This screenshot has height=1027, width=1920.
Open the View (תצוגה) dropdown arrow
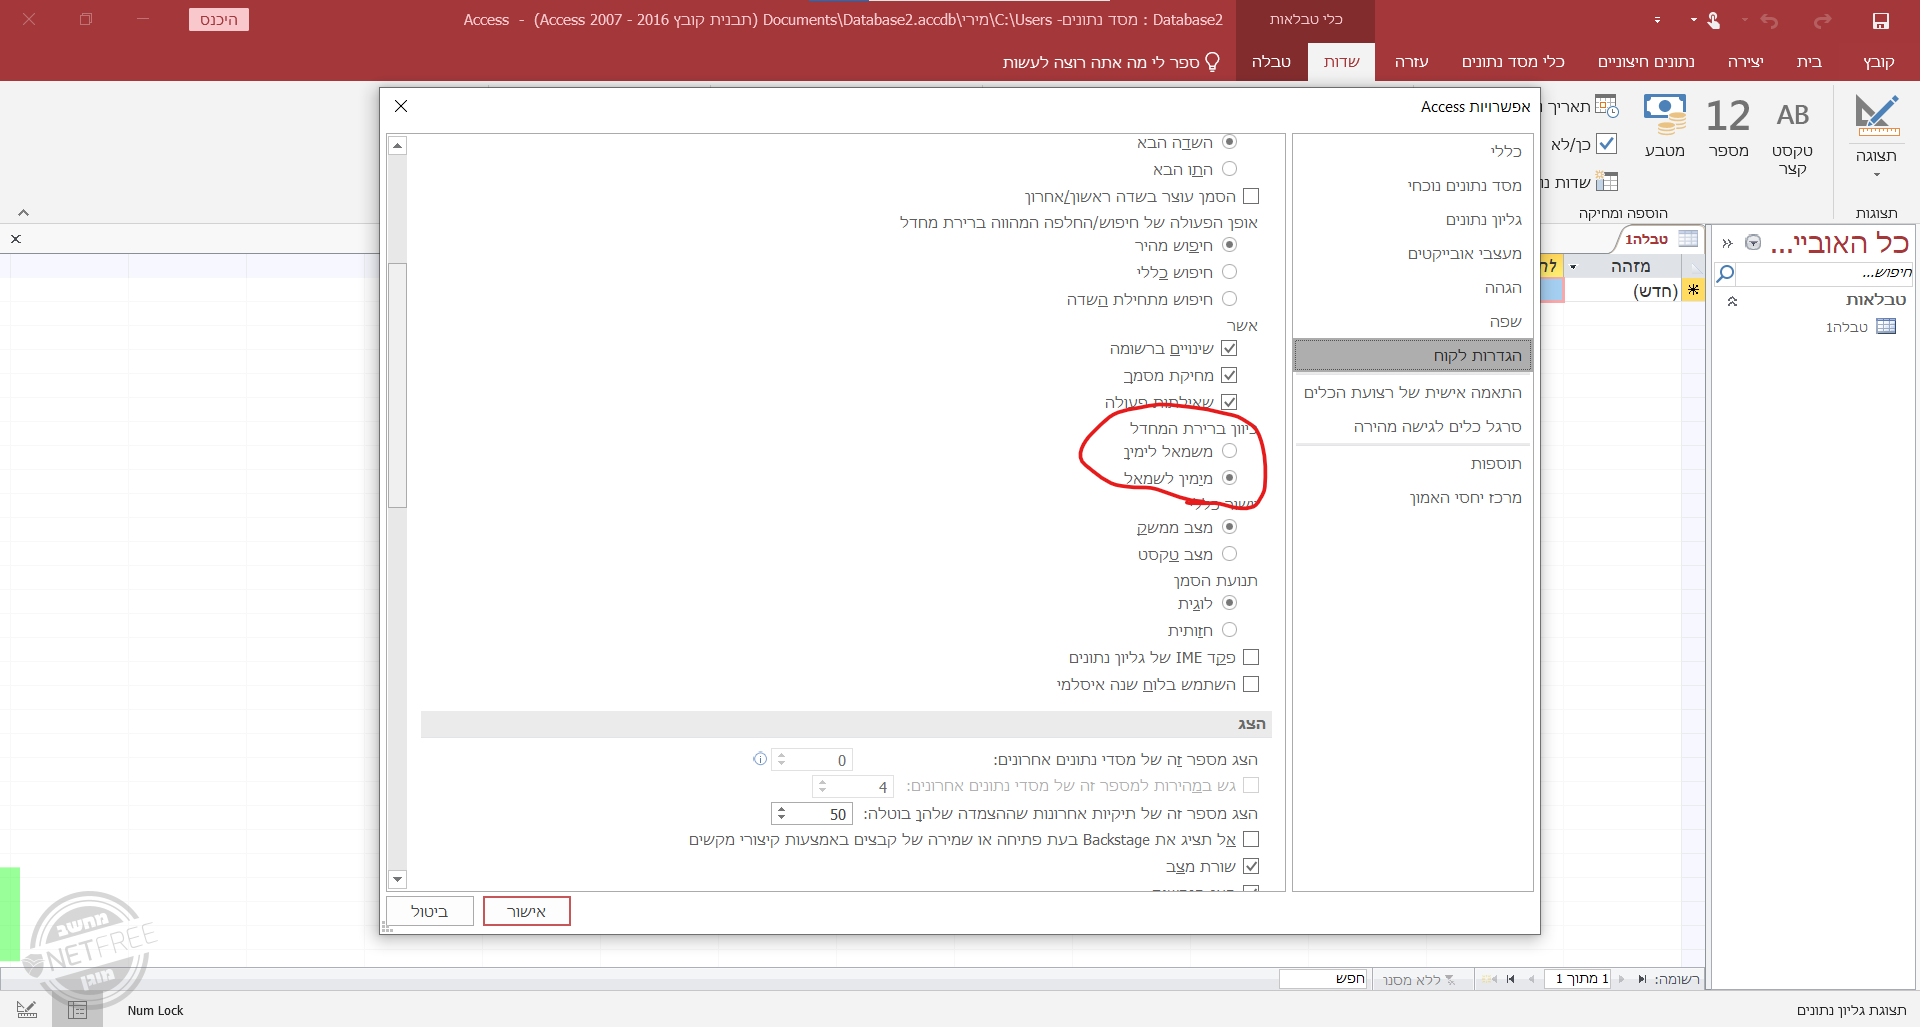click(1877, 175)
